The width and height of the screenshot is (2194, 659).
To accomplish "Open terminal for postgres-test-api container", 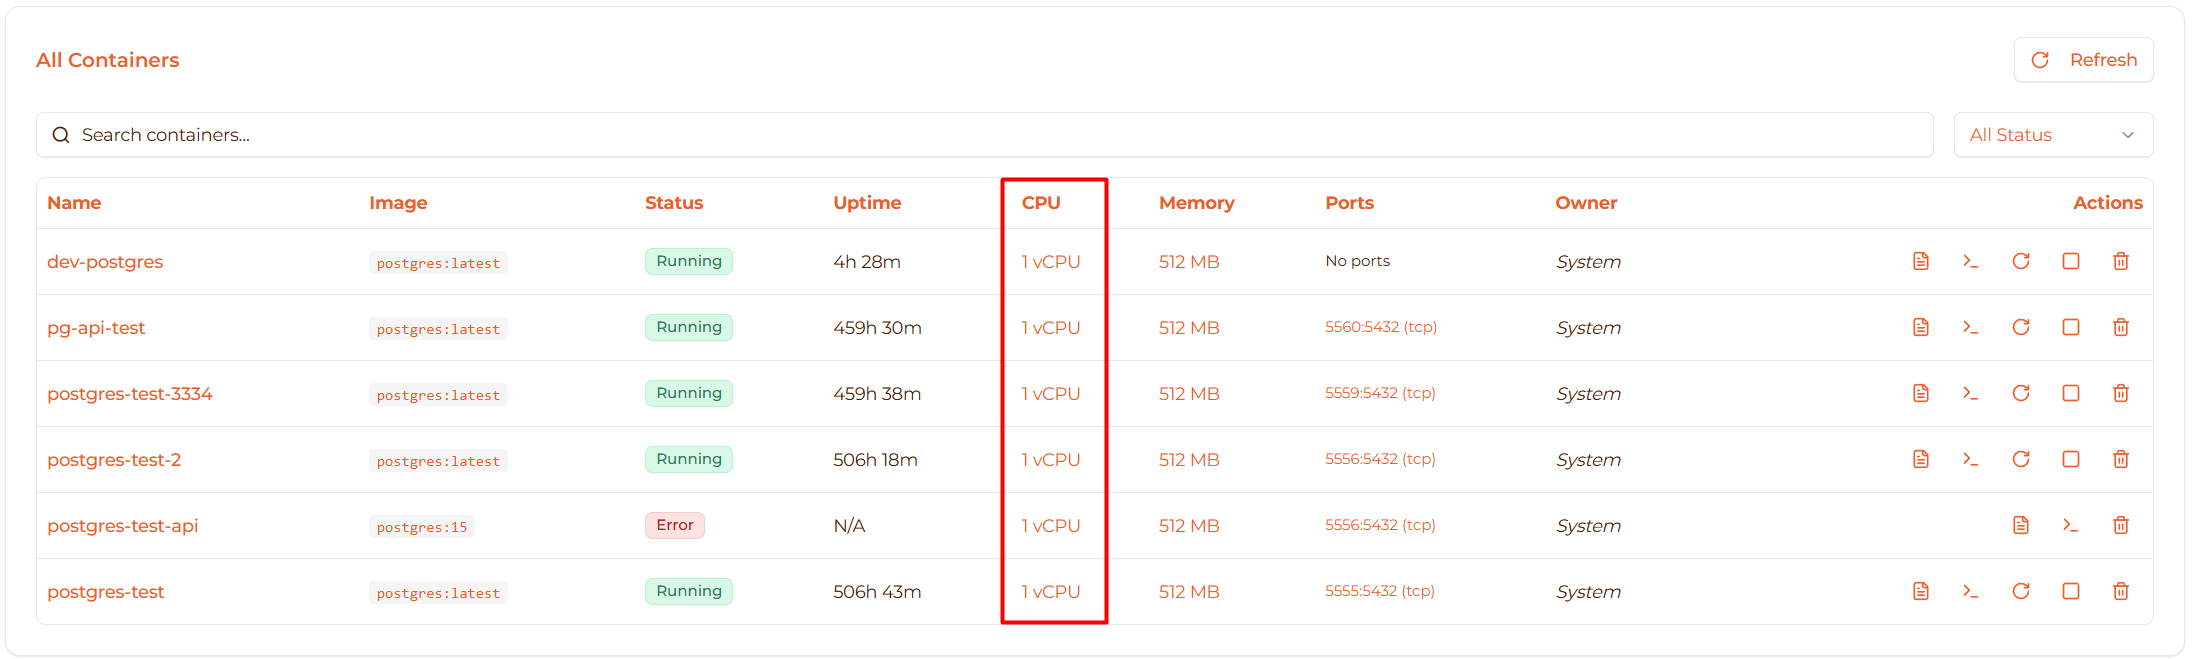I will tap(2070, 525).
